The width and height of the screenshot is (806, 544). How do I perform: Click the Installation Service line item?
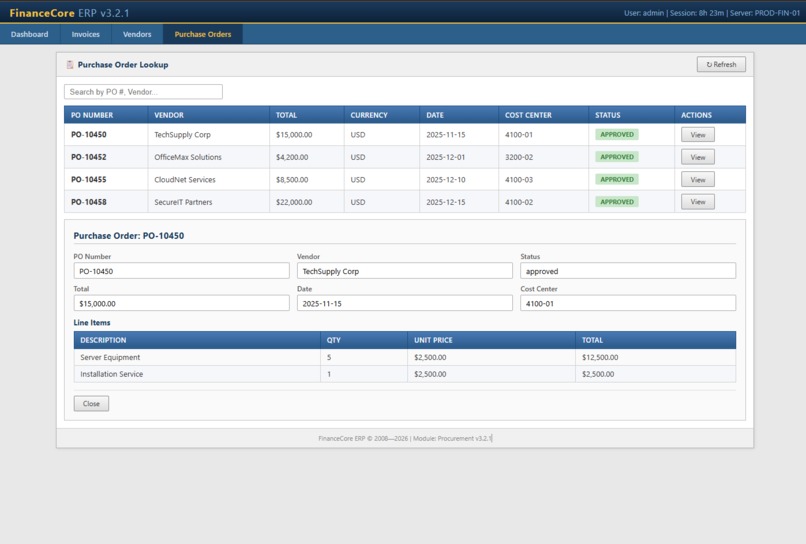click(112, 374)
